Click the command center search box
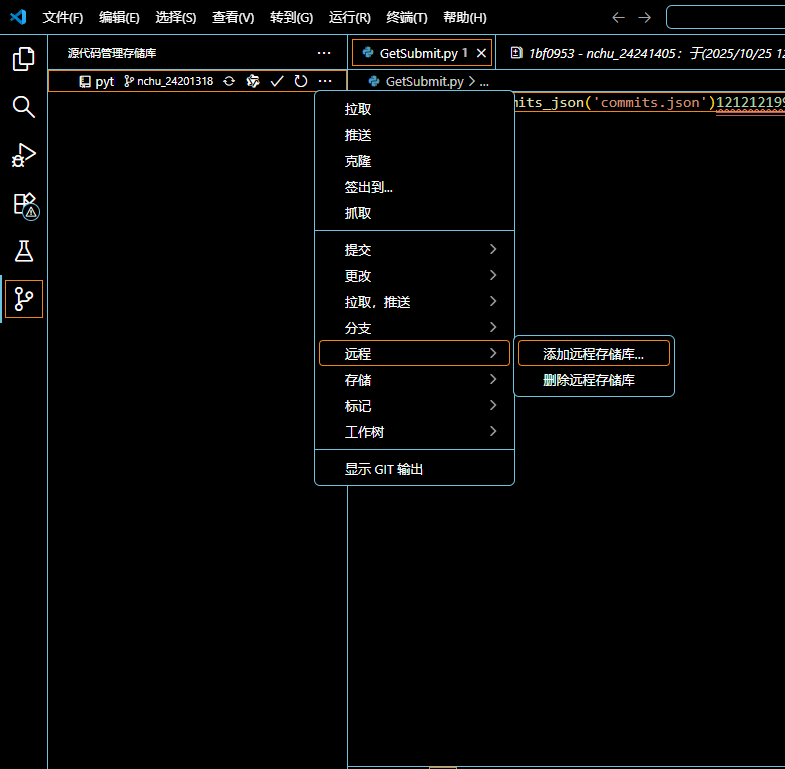 click(x=726, y=18)
